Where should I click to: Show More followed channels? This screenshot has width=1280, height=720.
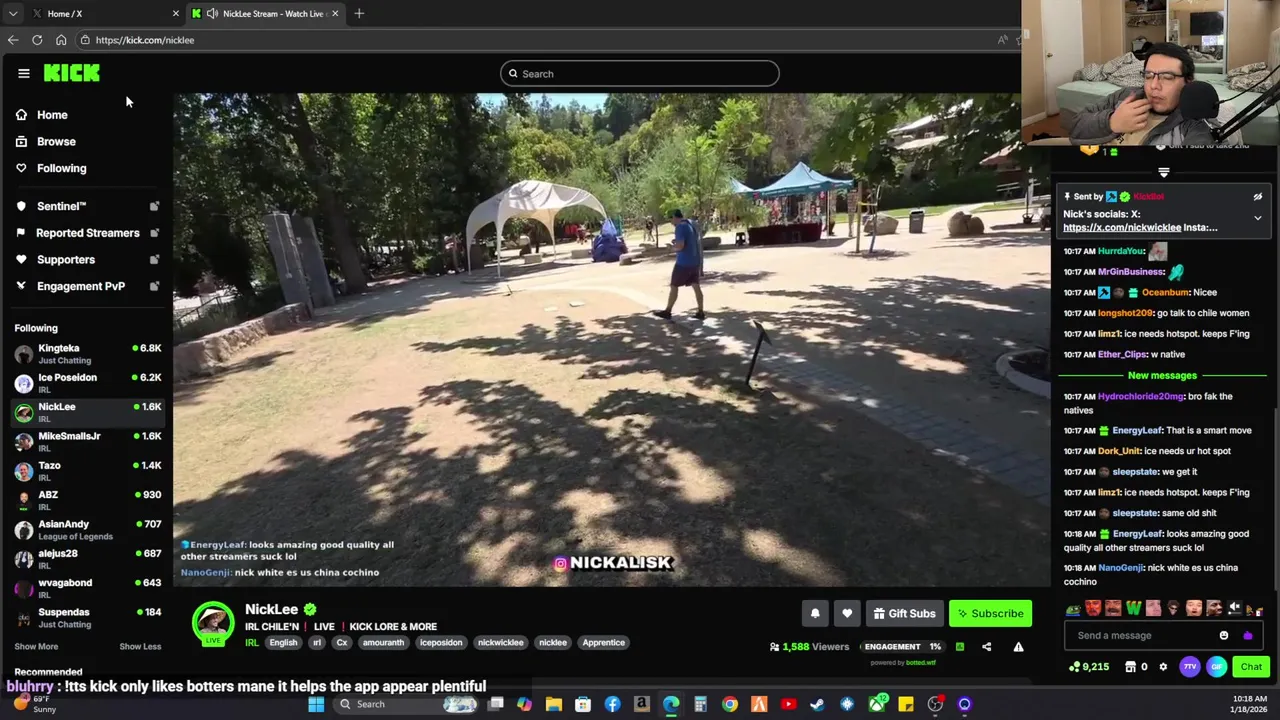pyautogui.click(x=36, y=646)
